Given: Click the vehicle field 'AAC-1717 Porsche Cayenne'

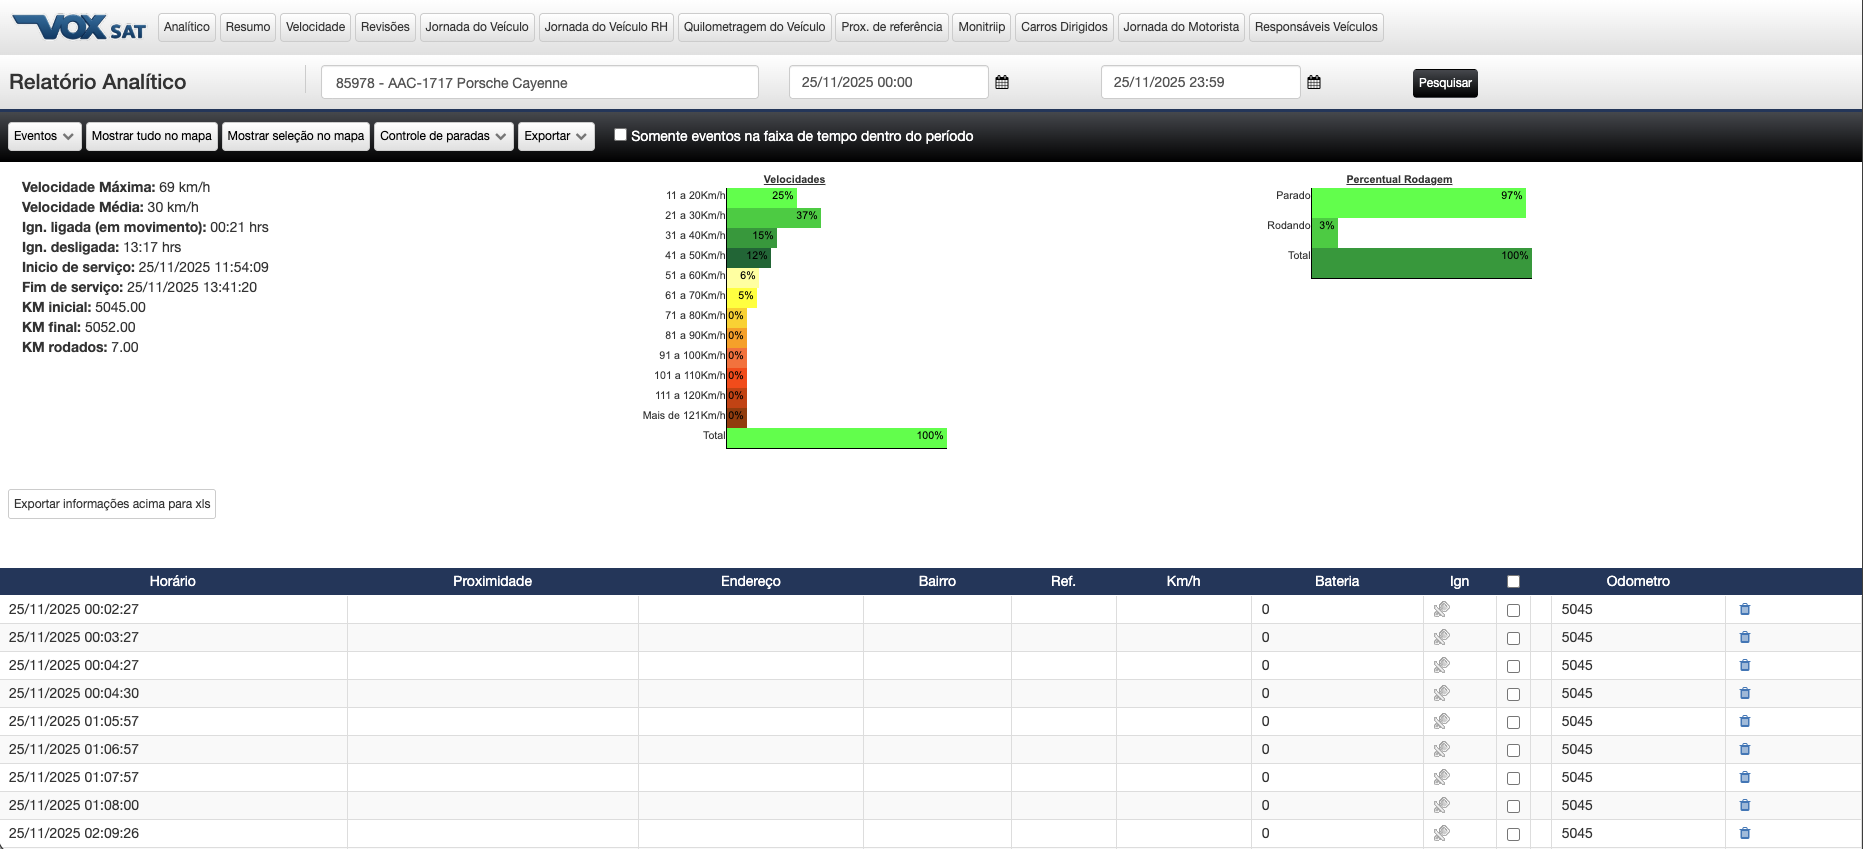Looking at the screenshot, I should (x=539, y=83).
